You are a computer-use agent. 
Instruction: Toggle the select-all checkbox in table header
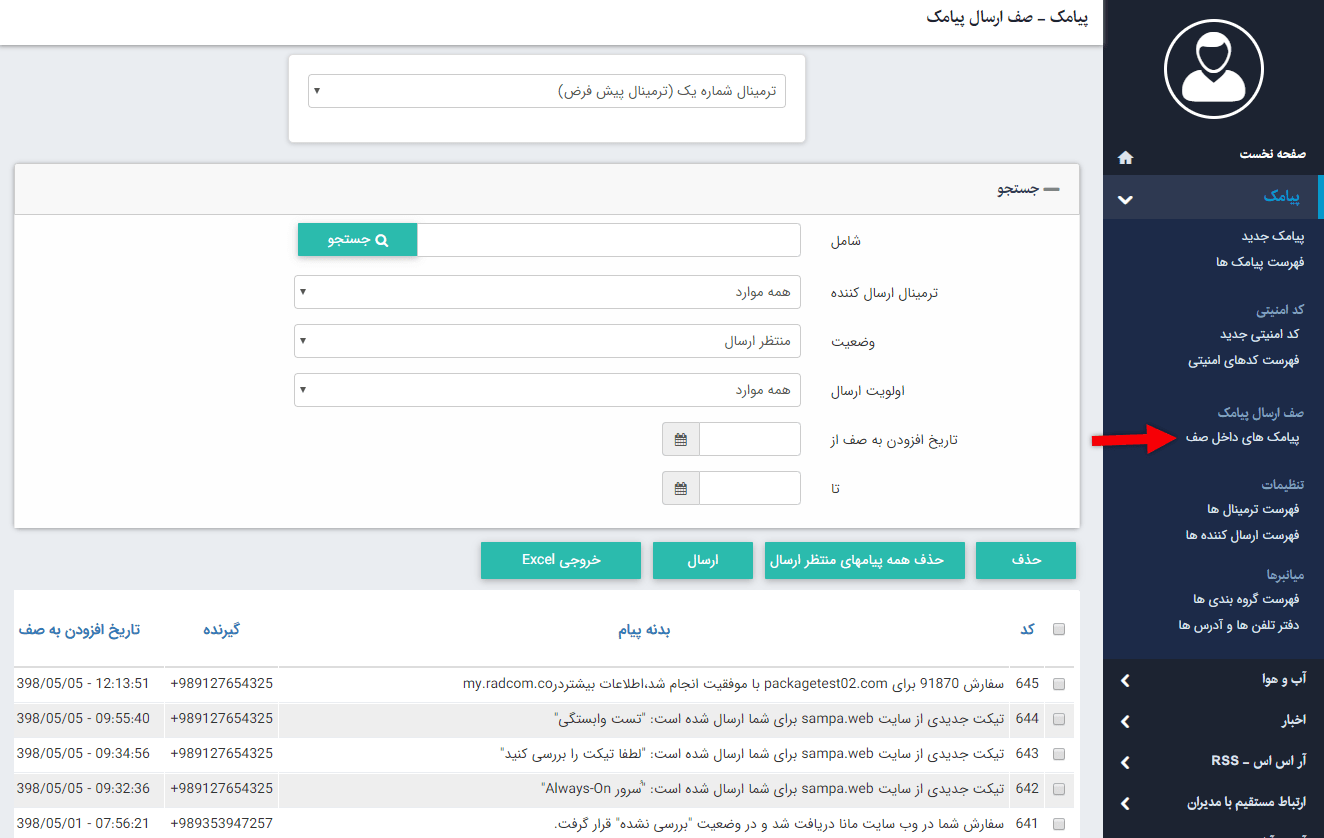tap(1059, 629)
